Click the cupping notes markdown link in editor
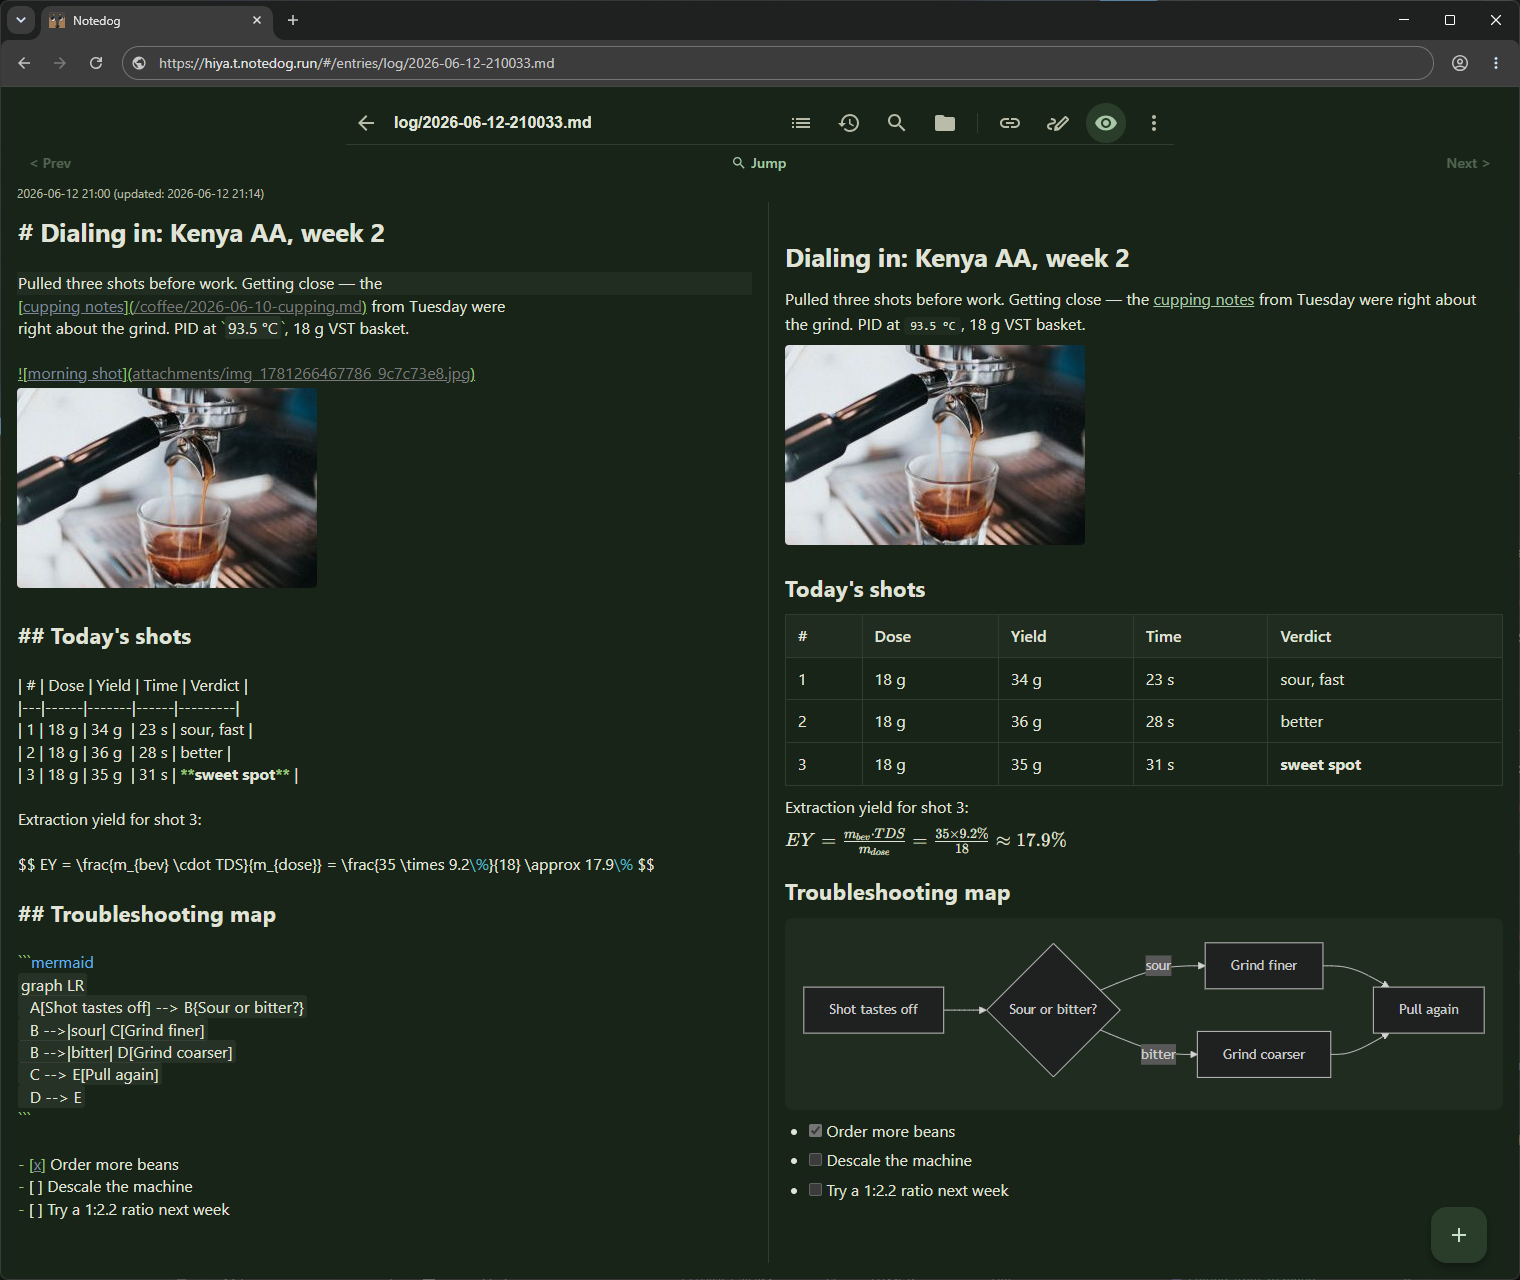The height and width of the screenshot is (1280, 1520). click(192, 307)
